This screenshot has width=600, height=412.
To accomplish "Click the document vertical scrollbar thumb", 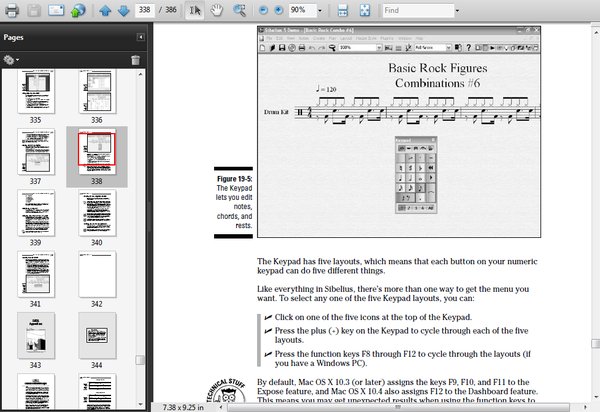I will coord(595,344).
